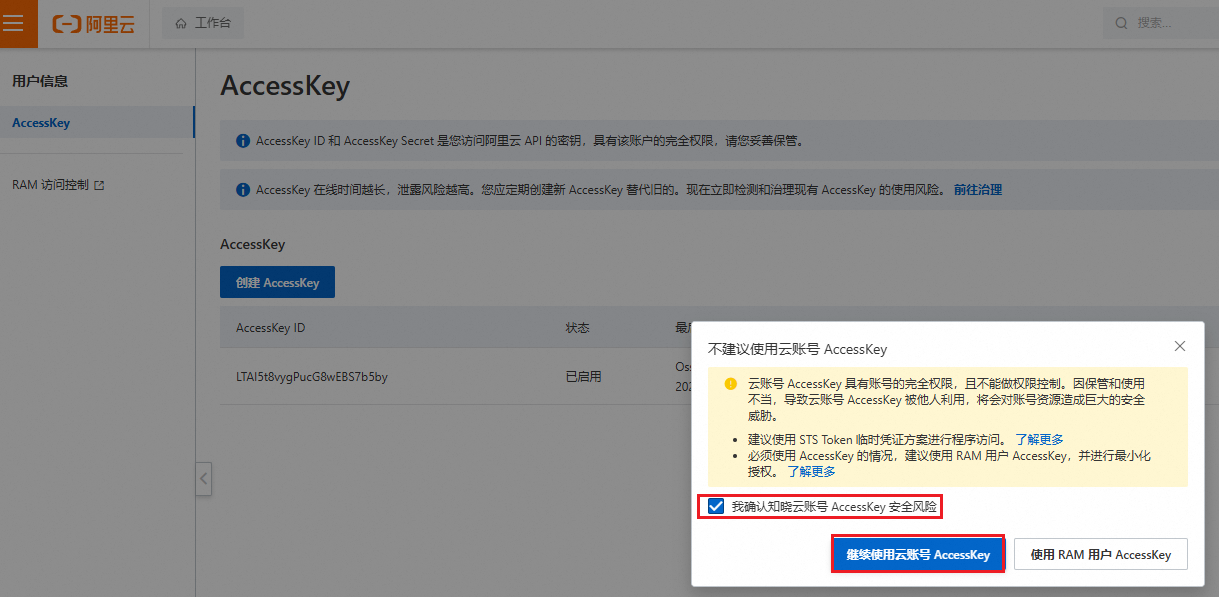Click 了解更多 link after STS Token
This screenshot has height=597, width=1219.
coord(1039,439)
